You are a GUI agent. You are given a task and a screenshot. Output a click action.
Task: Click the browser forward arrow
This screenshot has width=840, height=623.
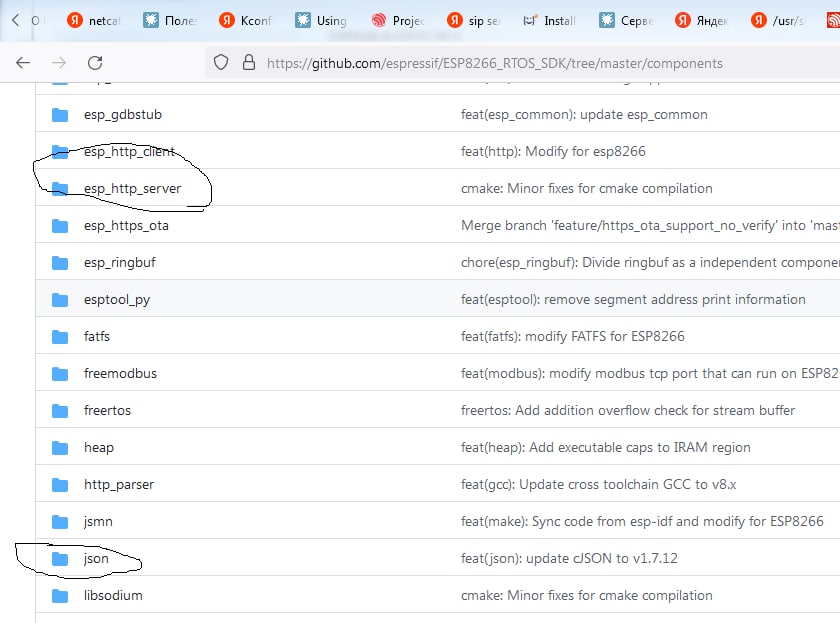click(59, 63)
